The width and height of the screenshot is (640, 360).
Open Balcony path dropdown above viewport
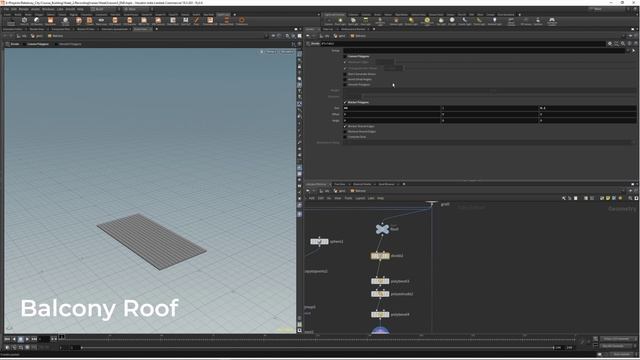[x=56, y=36]
